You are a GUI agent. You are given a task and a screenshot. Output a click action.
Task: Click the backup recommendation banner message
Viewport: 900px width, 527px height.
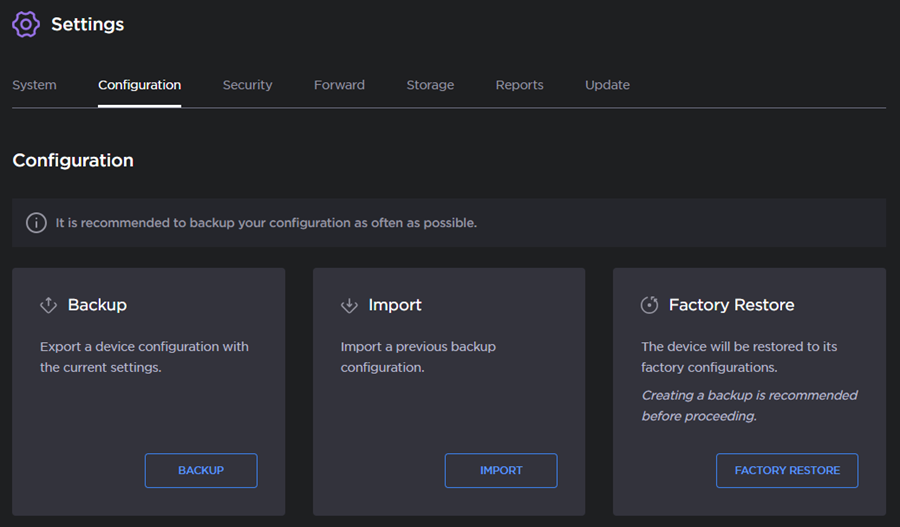[x=266, y=223]
